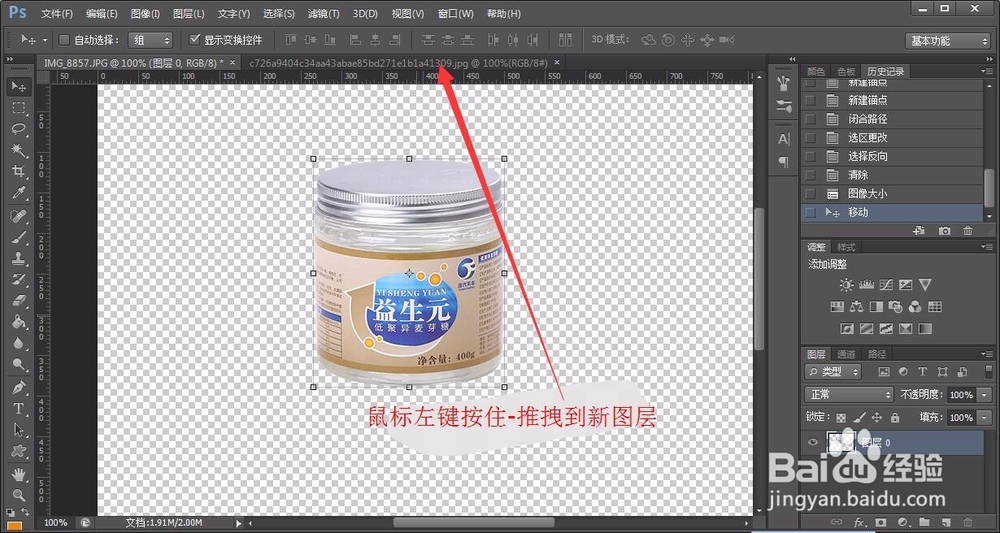Select the Pen tool
Image resolution: width=1000 pixels, height=533 pixels.
coord(18,387)
